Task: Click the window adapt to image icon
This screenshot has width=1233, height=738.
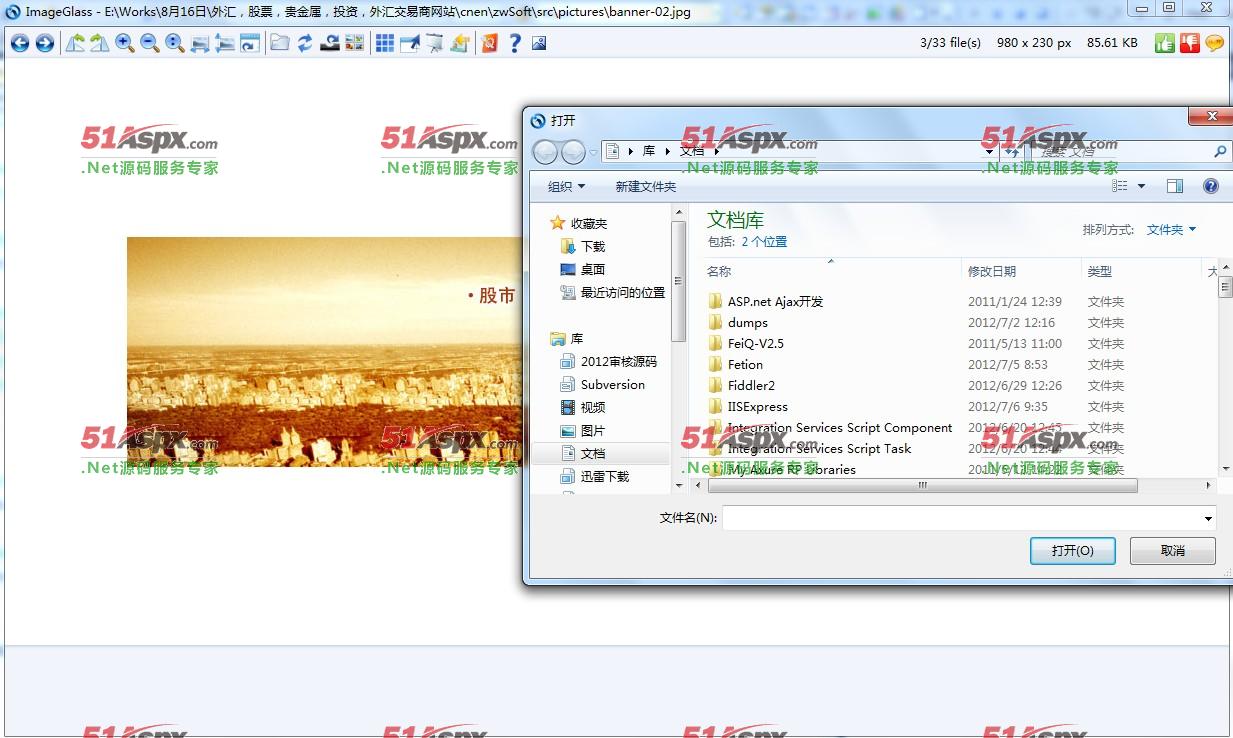Action: (250, 43)
